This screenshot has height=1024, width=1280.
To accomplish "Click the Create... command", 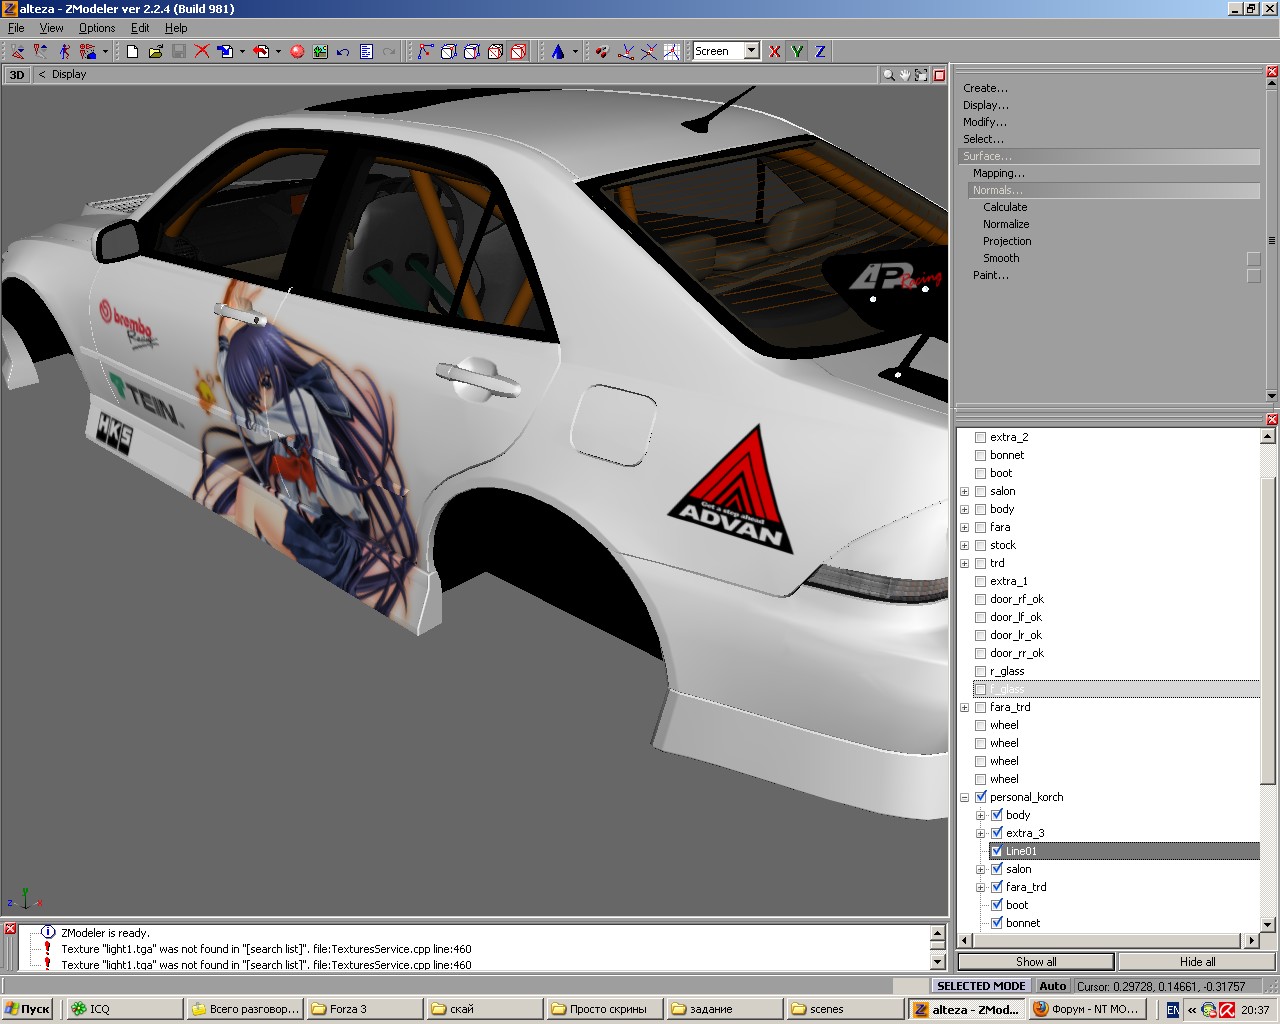I will [985, 88].
